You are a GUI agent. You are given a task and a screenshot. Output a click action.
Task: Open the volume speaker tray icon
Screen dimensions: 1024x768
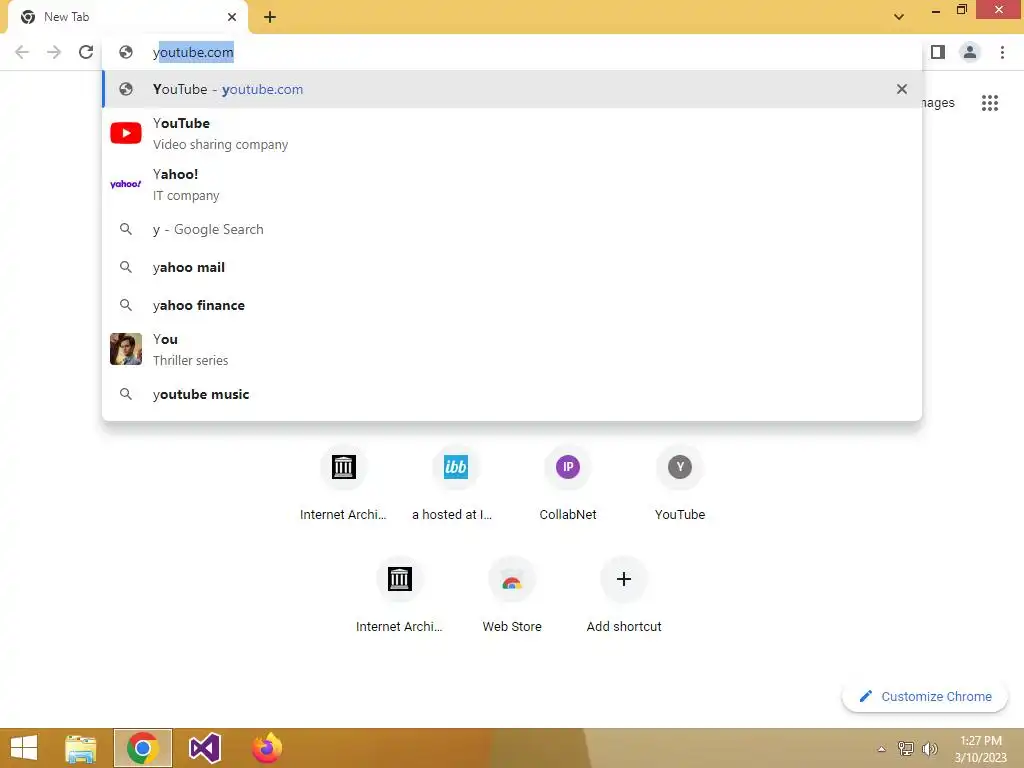pyautogui.click(x=929, y=748)
